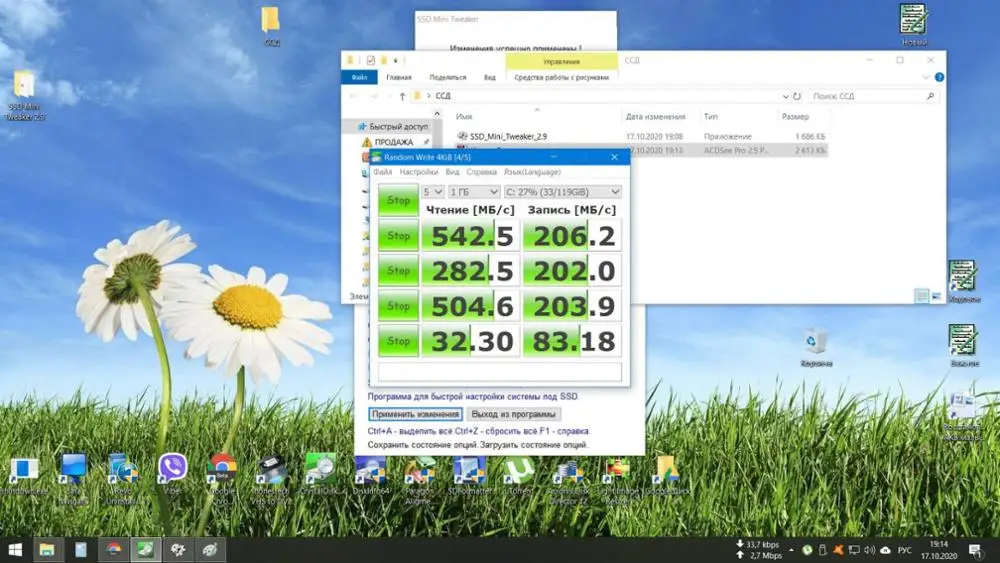The image size is (1000, 563).
Task: Select Быстрый доступ in the navigation pane
Action: 393,127
